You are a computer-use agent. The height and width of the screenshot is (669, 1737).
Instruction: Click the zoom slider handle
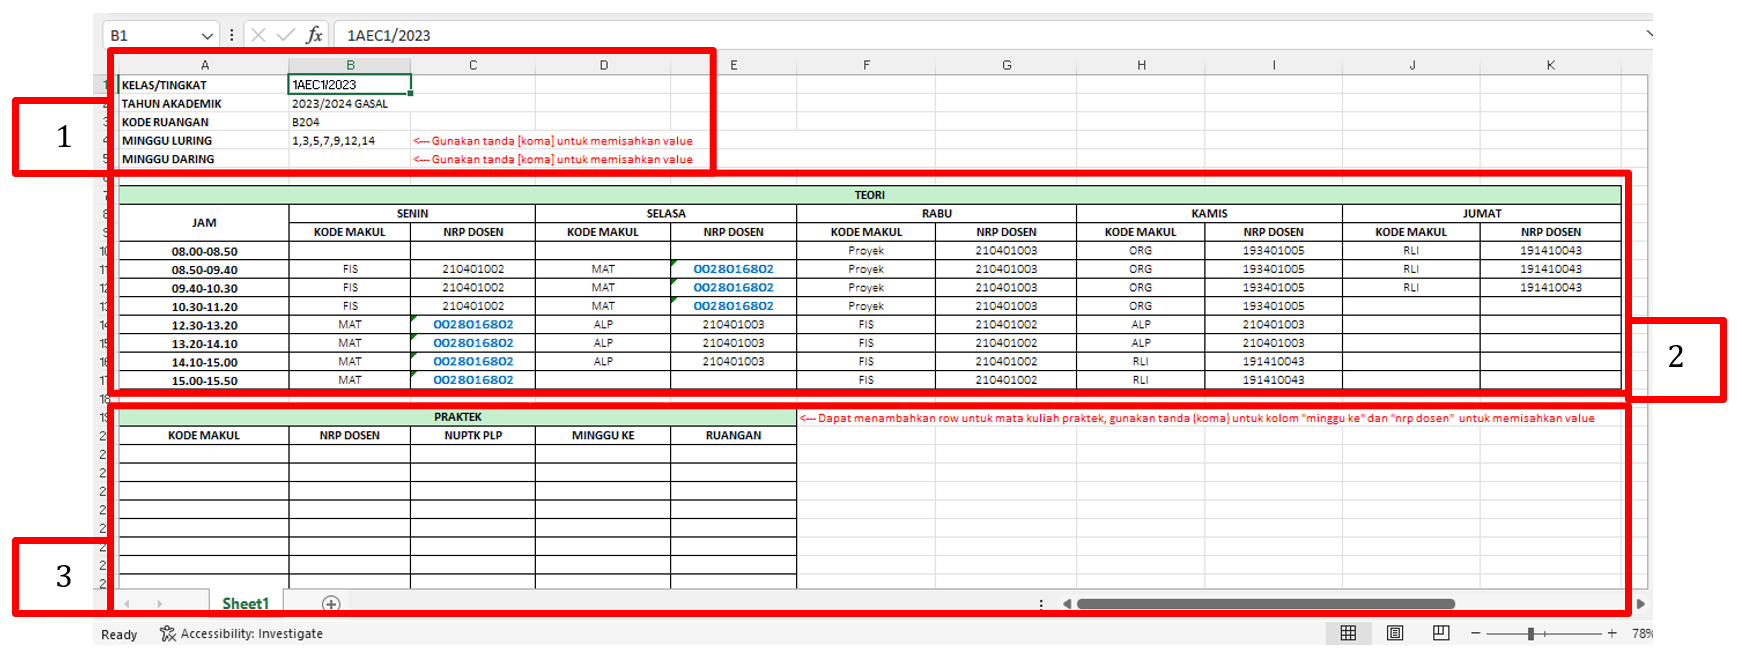coord(1531,633)
